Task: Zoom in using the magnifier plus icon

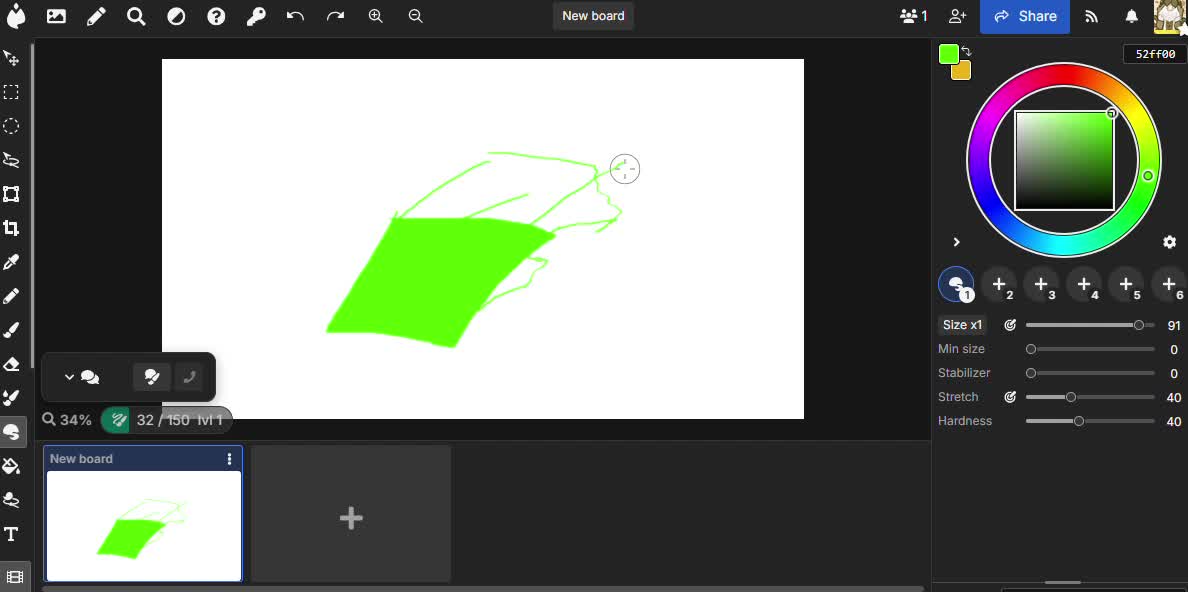Action: click(x=375, y=16)
